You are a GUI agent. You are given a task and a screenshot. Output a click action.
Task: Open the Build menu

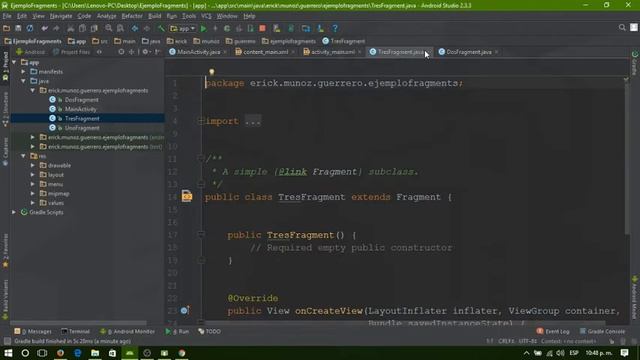coord(154,16)
